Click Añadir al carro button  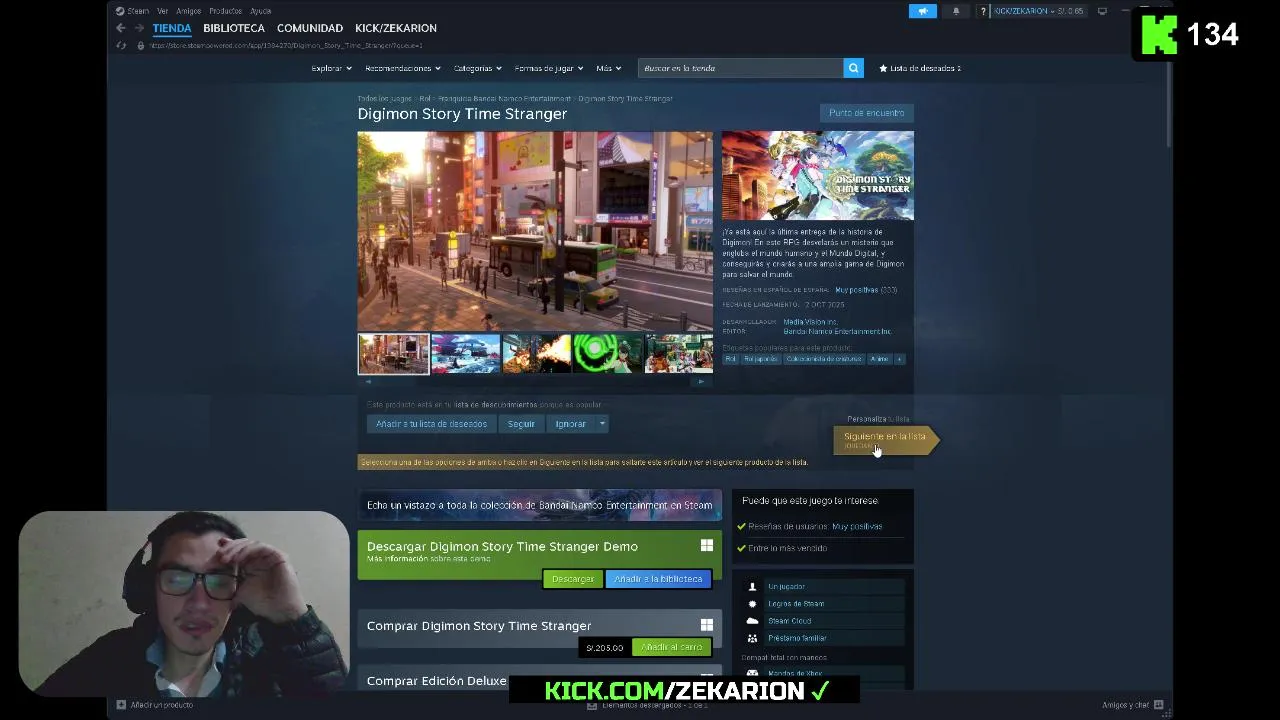[x=672, y=647]
